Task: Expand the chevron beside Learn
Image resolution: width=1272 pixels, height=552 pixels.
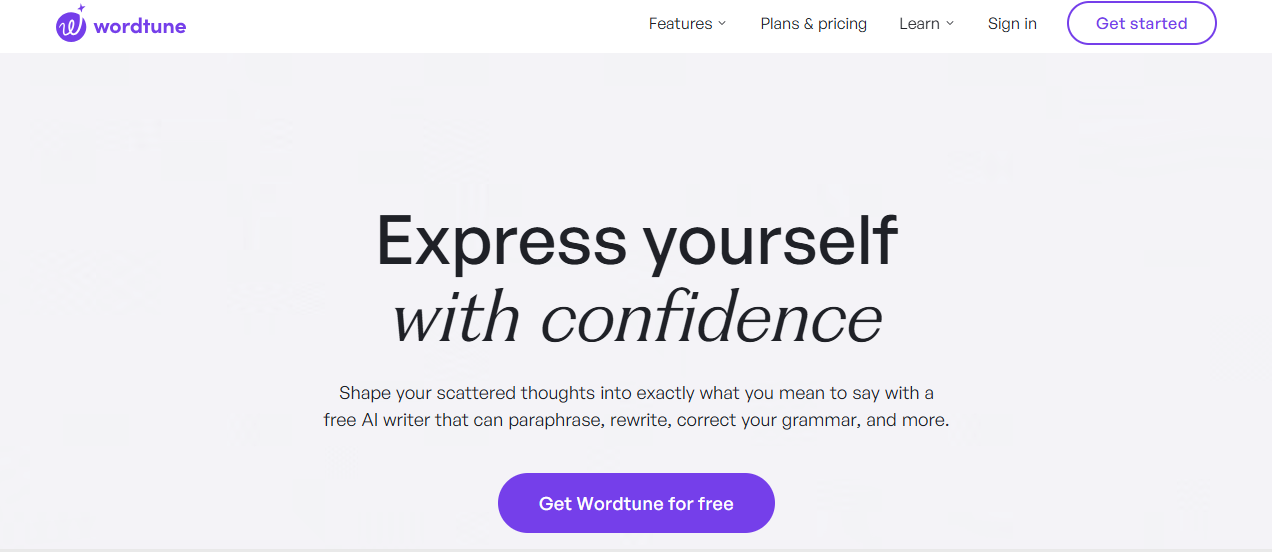Action: pyautogui.click(x=950, y=24)
